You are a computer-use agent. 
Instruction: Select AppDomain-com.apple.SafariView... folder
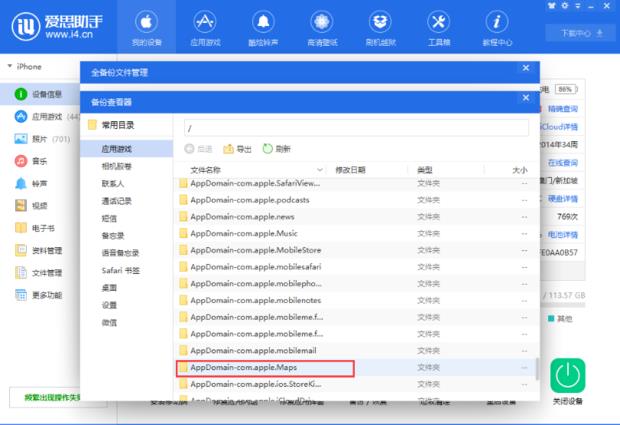356,183
